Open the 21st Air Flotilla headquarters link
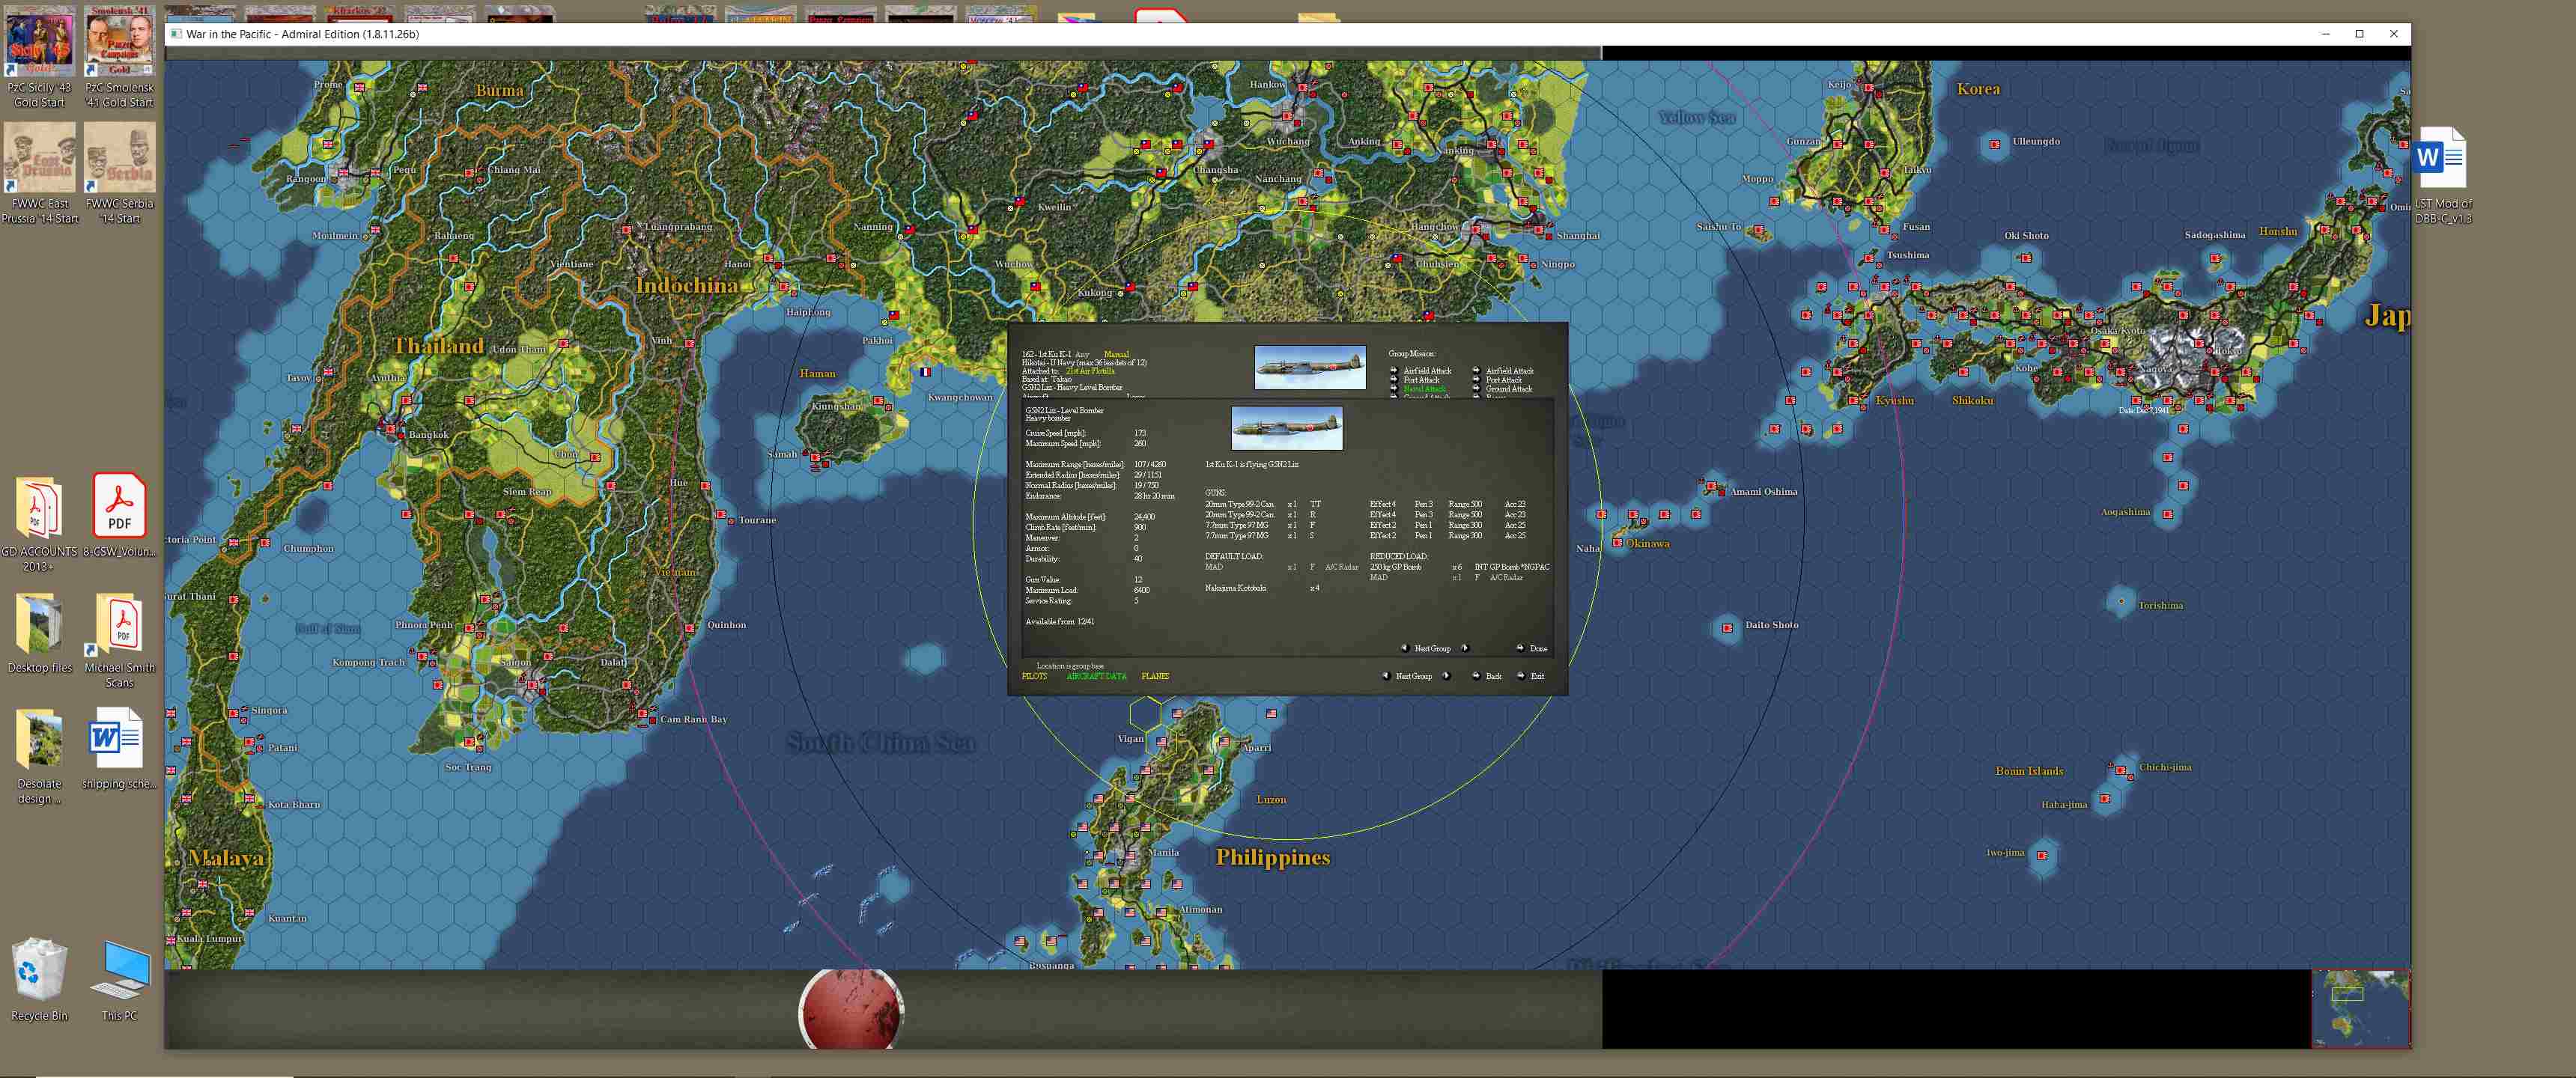 (x=1090, y=371)
